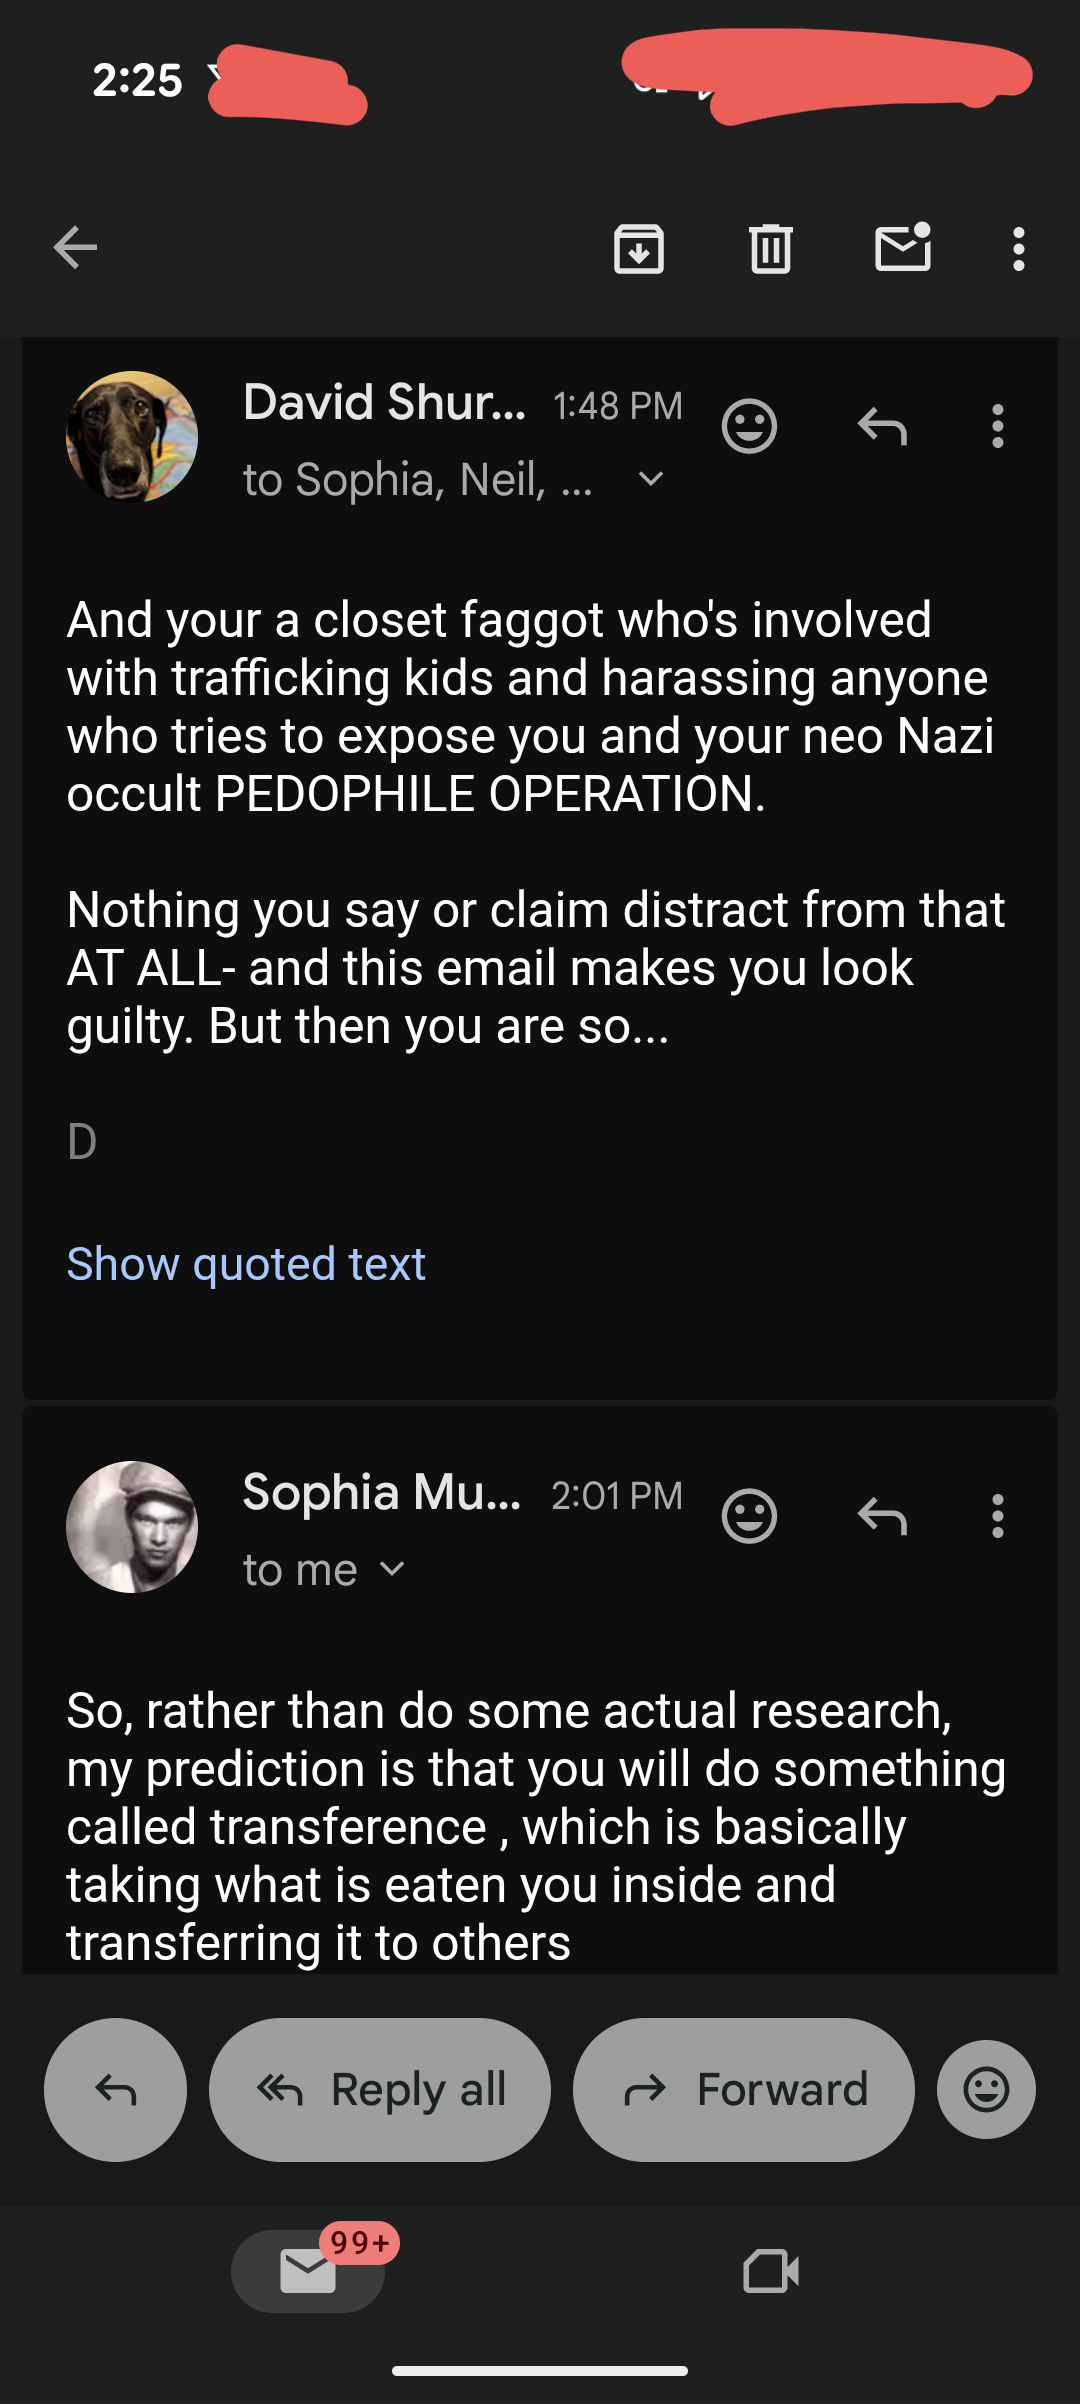
Task: Open more options for Sophia's message
Action: click(x=997, y=1517)
